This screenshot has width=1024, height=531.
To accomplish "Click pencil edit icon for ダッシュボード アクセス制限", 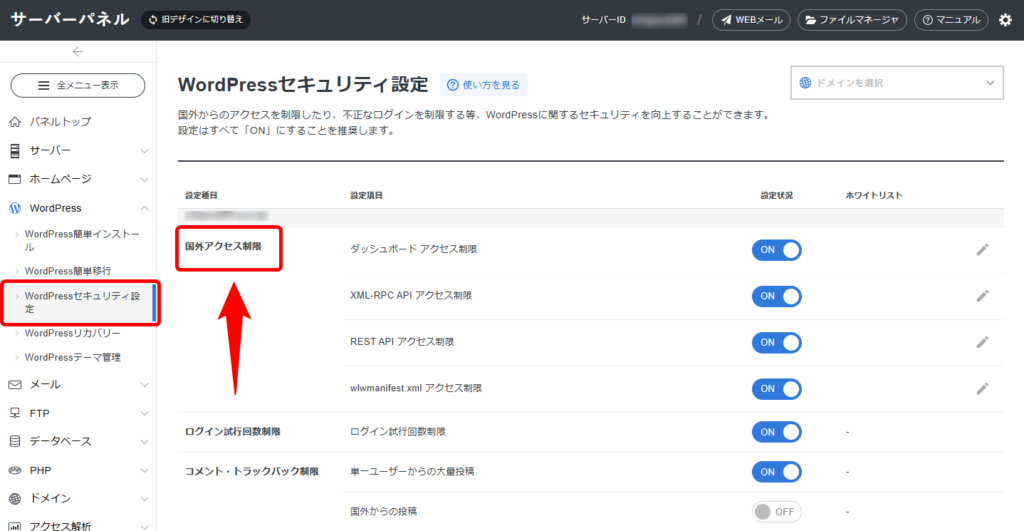I will pos(982,250).
